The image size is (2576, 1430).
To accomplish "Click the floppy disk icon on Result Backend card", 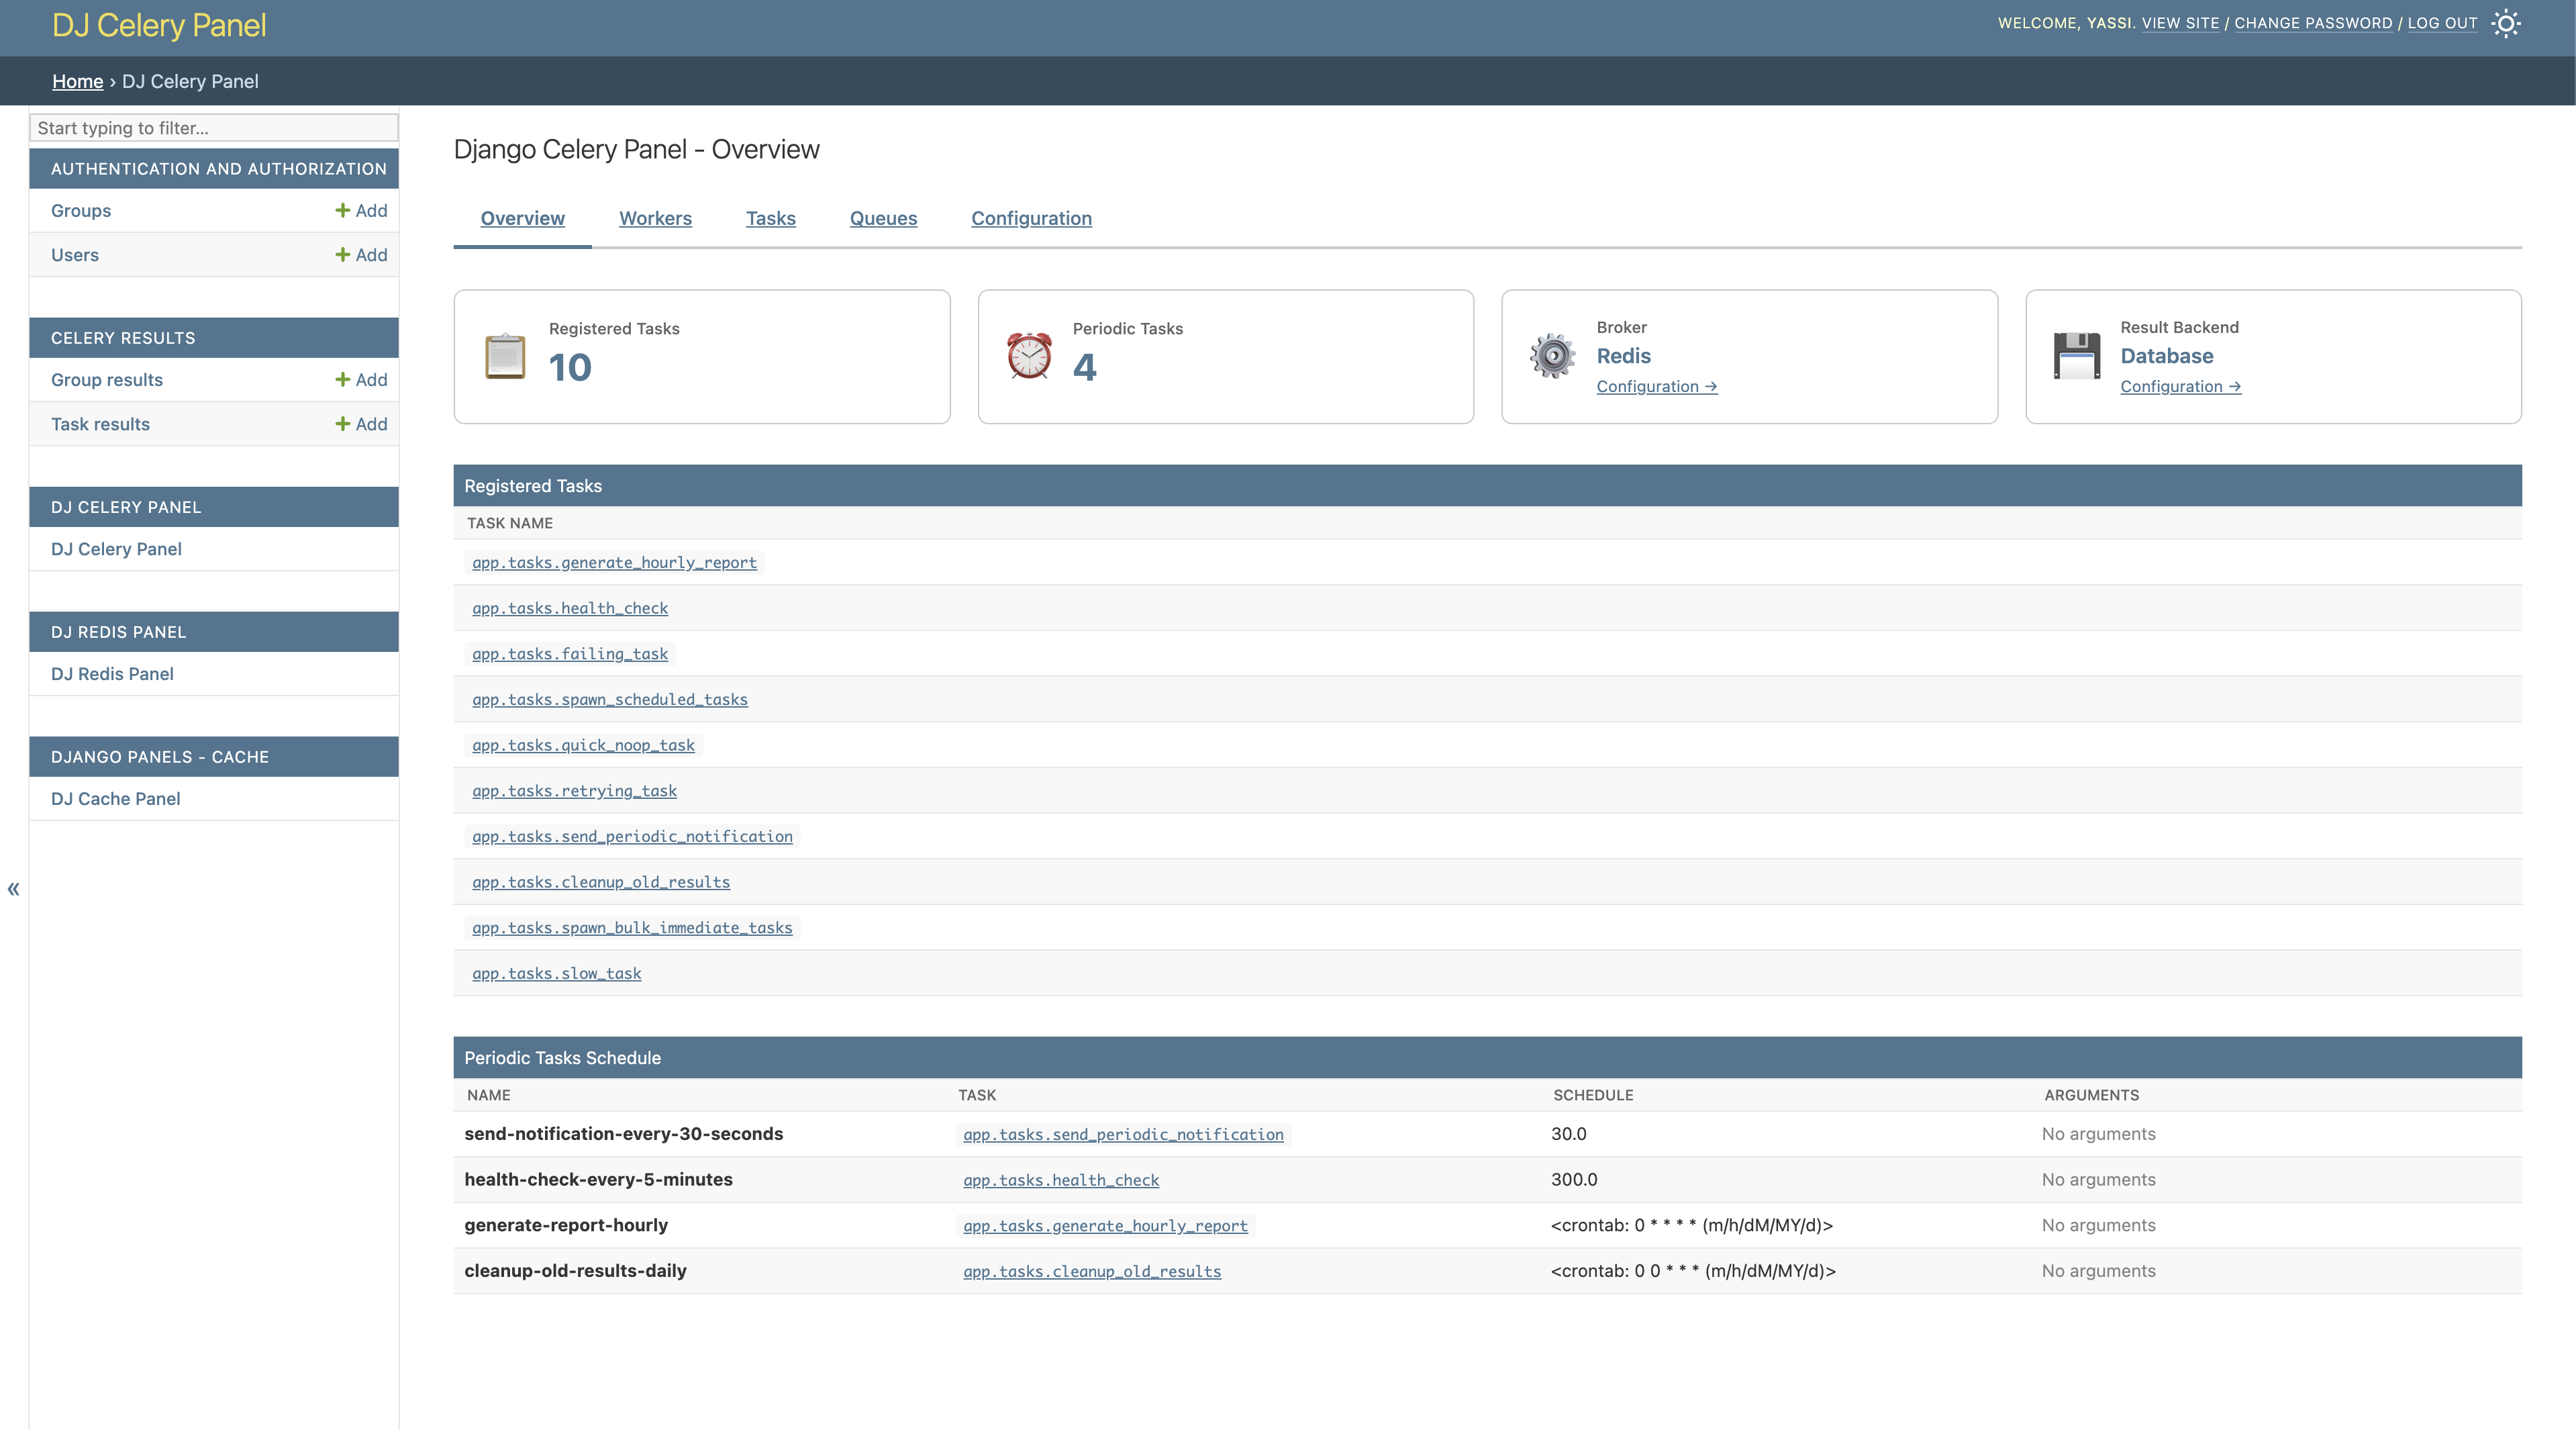I will 2077,356.
